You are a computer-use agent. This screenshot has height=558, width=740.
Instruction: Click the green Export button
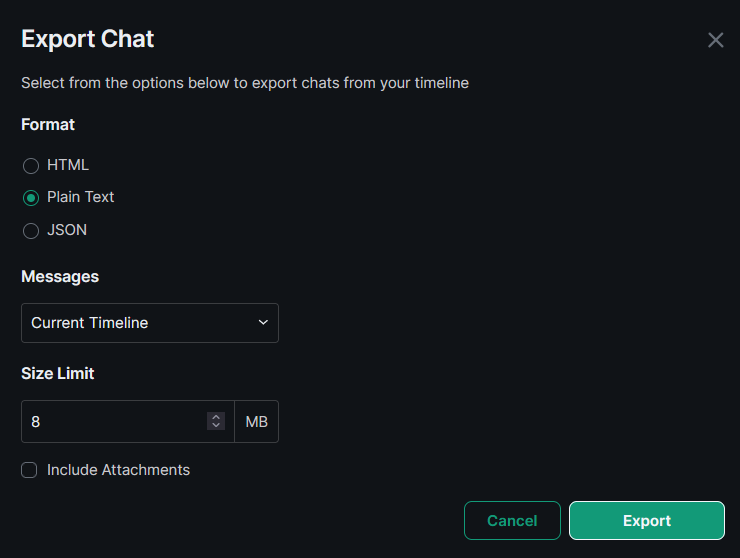click(x=646, y=521)
